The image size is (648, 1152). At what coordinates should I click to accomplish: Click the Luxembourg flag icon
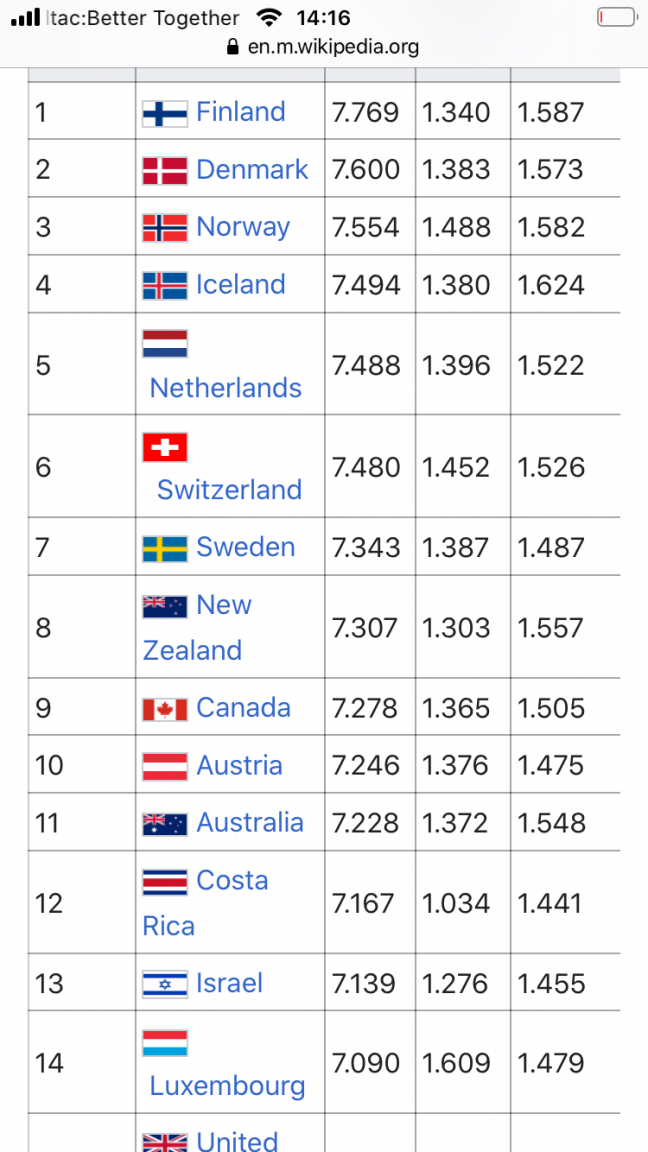165,1043
